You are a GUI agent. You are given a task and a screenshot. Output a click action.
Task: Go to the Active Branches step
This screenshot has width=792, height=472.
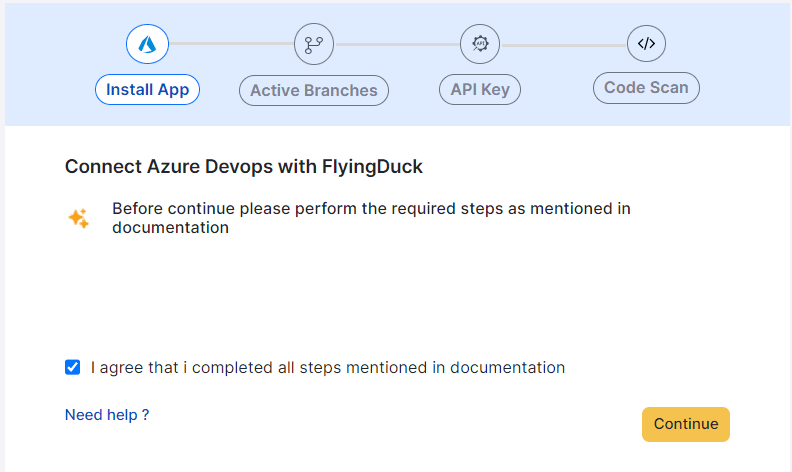coord(313,90)
